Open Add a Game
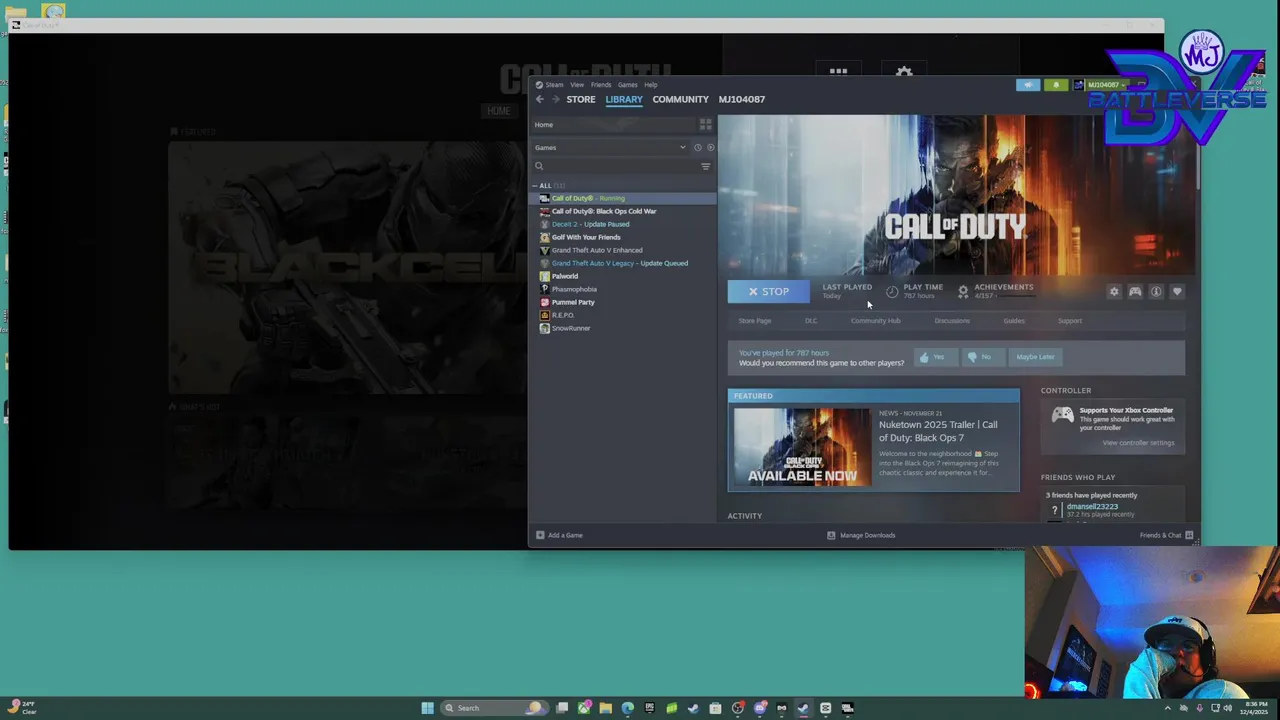 (559, 535)
